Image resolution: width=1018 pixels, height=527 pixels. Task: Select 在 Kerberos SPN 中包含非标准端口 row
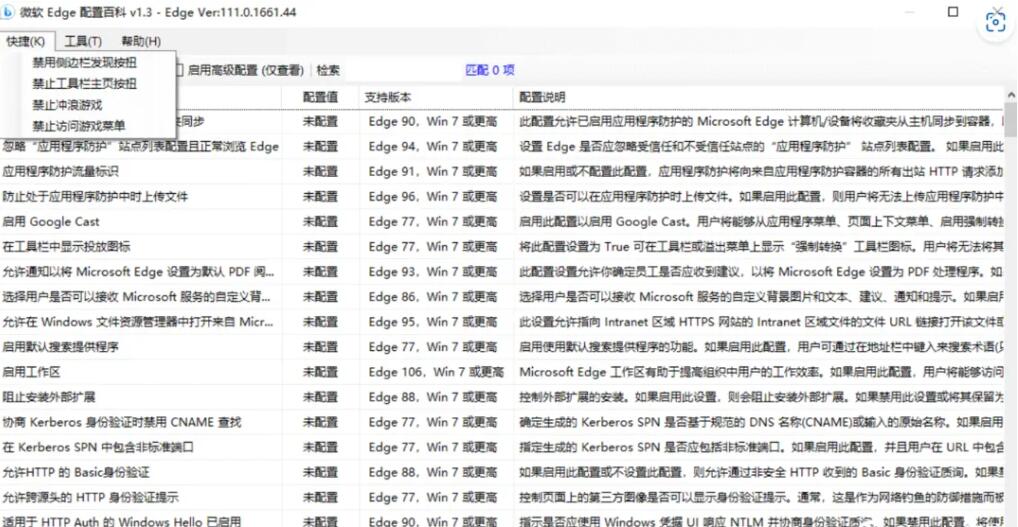503,447
